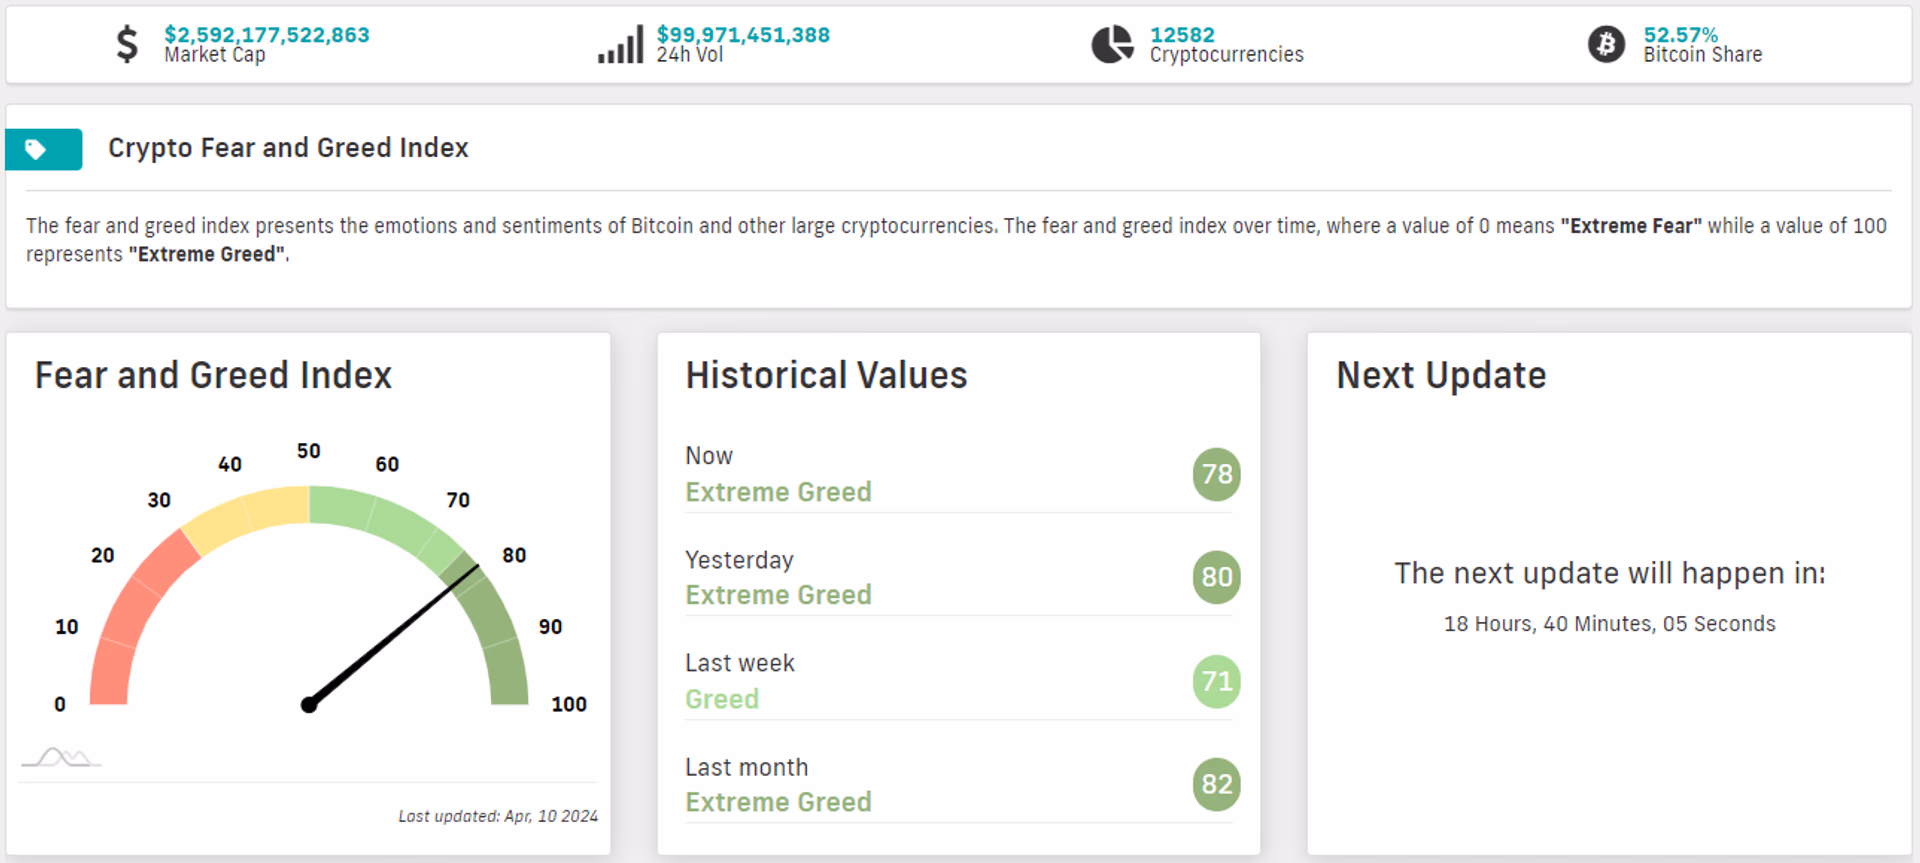
Task: Click the 24h Vol value $99,971,451,388
Action: 743,35
